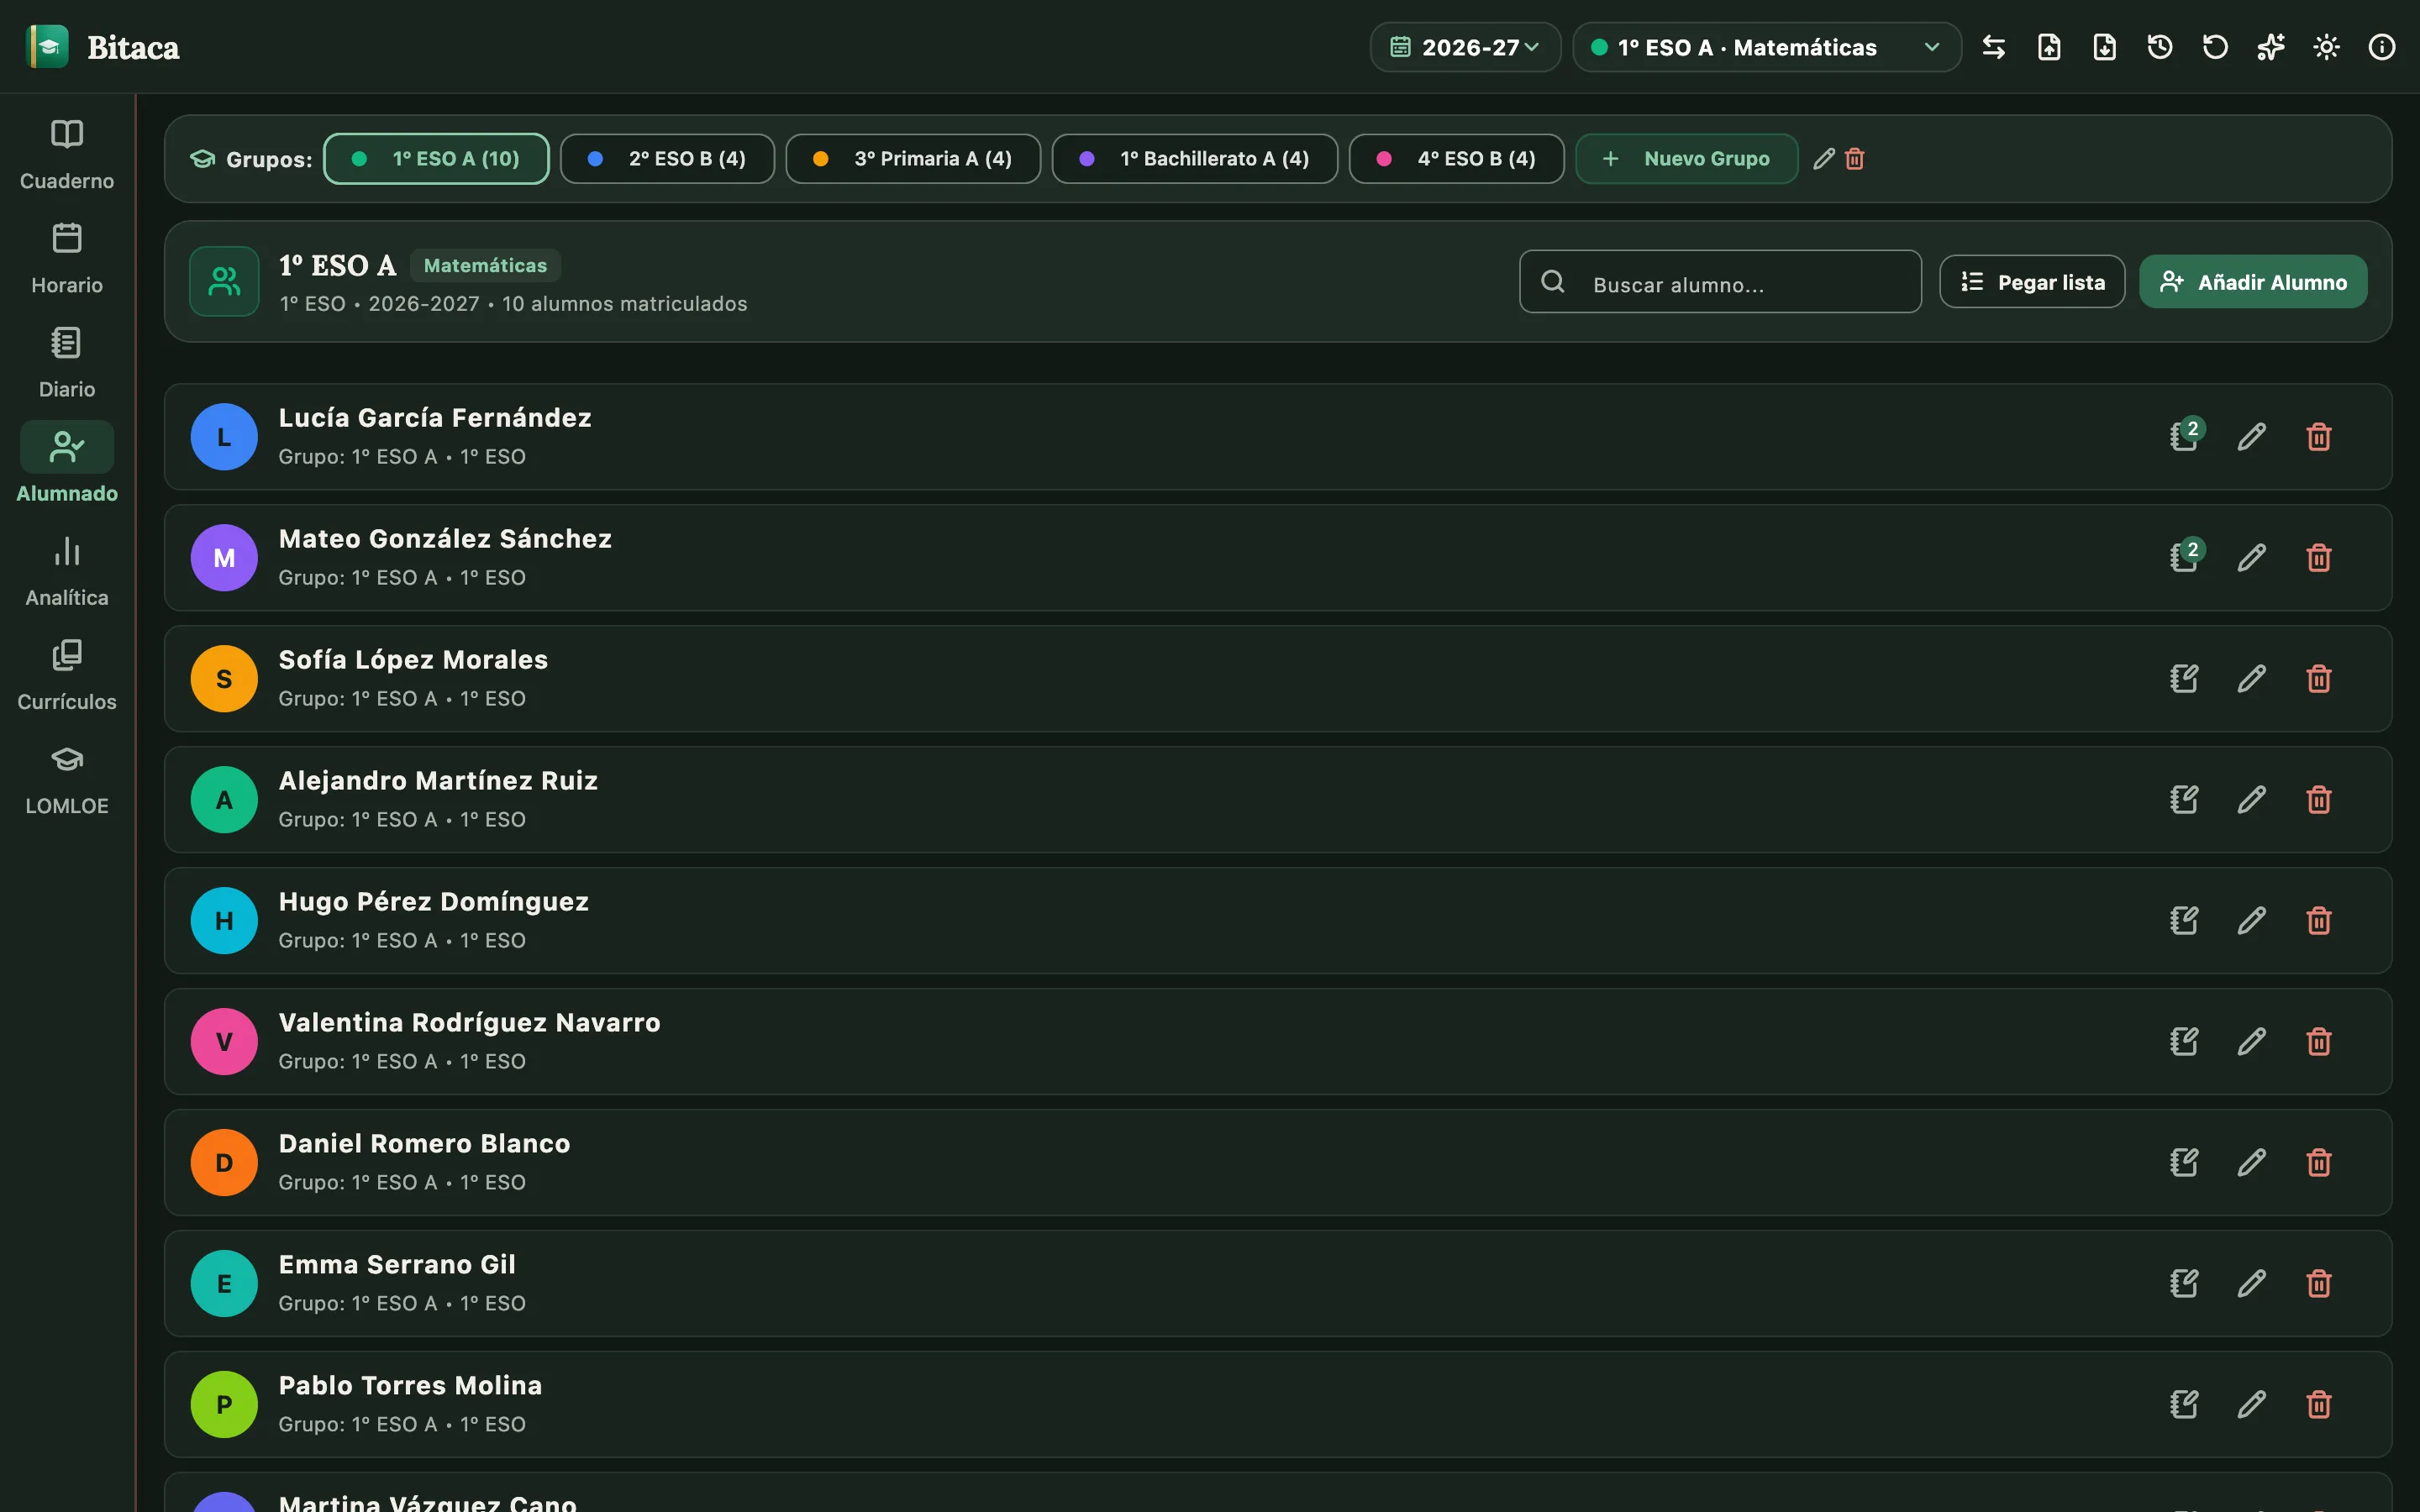Open notes for Alejandro Martínez Ruiz
This screenshot has width=2420, height=1512.
click(x=2184, y=800)
